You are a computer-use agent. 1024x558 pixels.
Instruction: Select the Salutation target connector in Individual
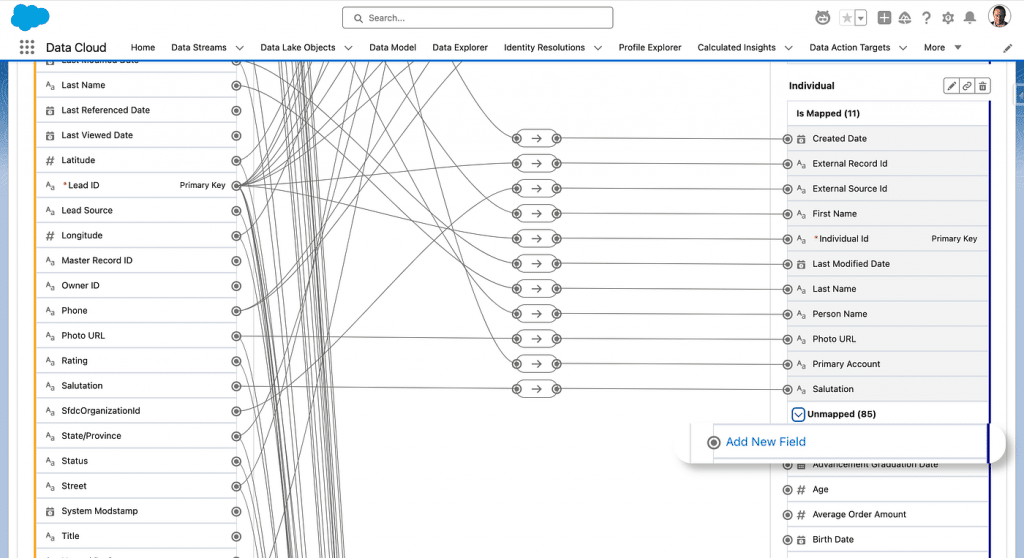pyautogui.click(x=787, y=389)
